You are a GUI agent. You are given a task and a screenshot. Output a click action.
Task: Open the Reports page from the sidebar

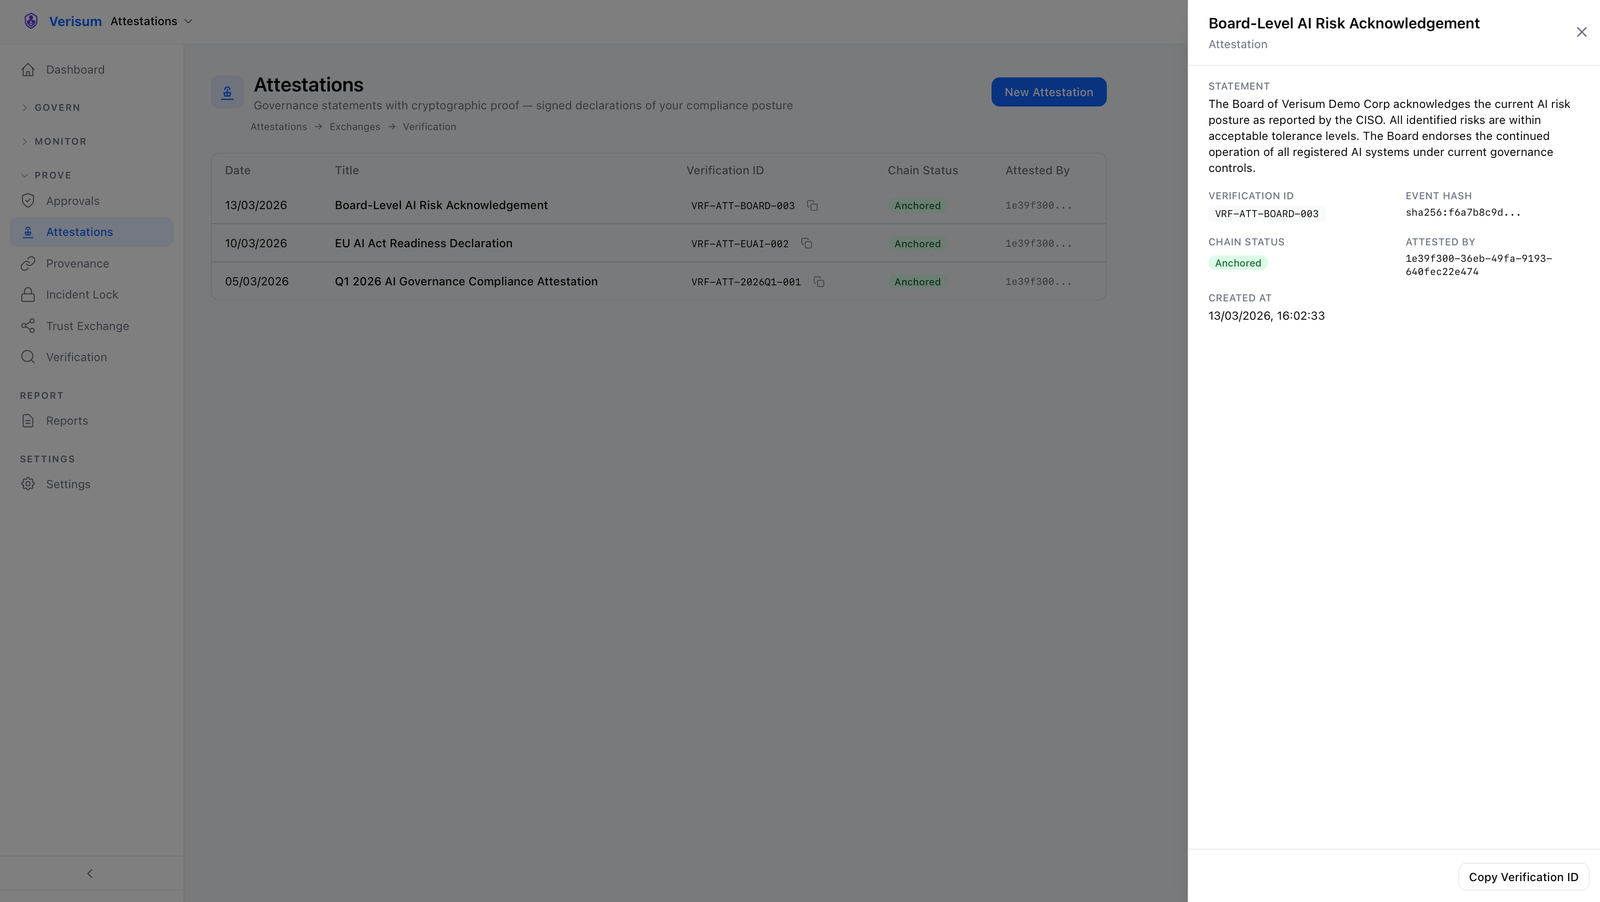point(67,421)
